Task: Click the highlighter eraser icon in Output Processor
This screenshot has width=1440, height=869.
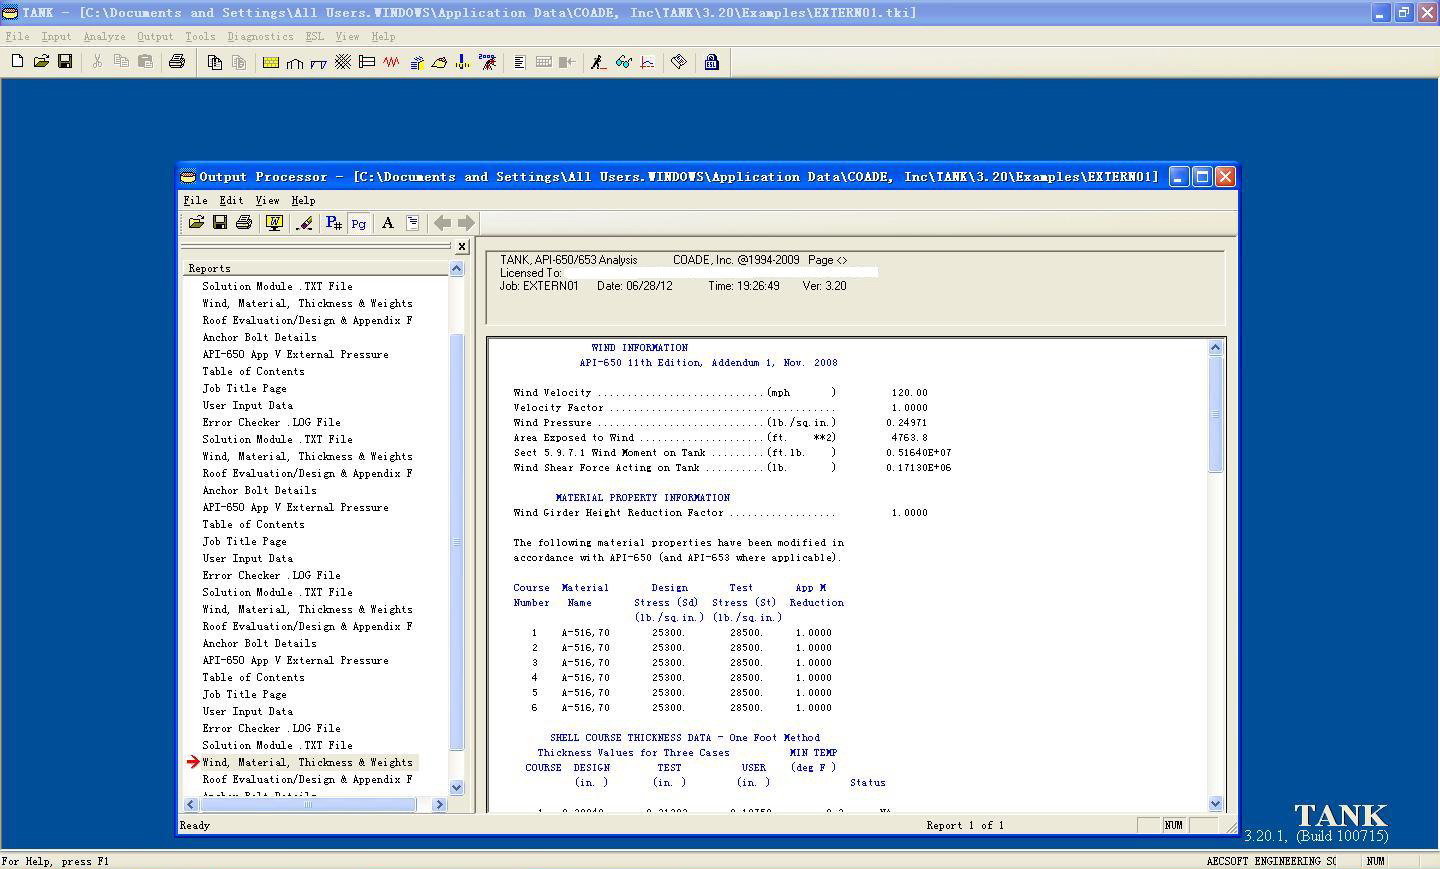Action: click(304, 223)
